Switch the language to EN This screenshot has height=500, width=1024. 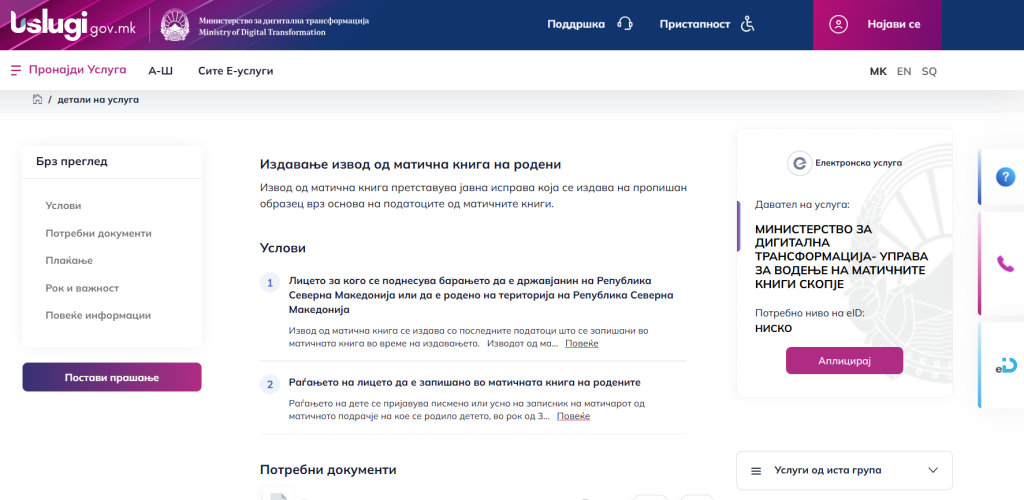pyautogui.click(x=904, y=71)
